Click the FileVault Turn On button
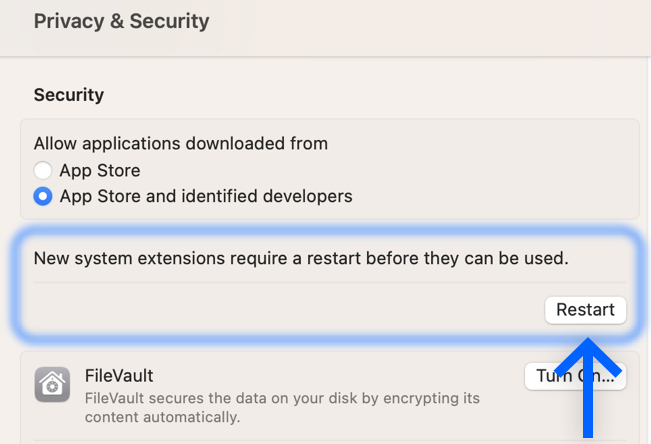The image size is (651, 444). (x=575, y=376)
